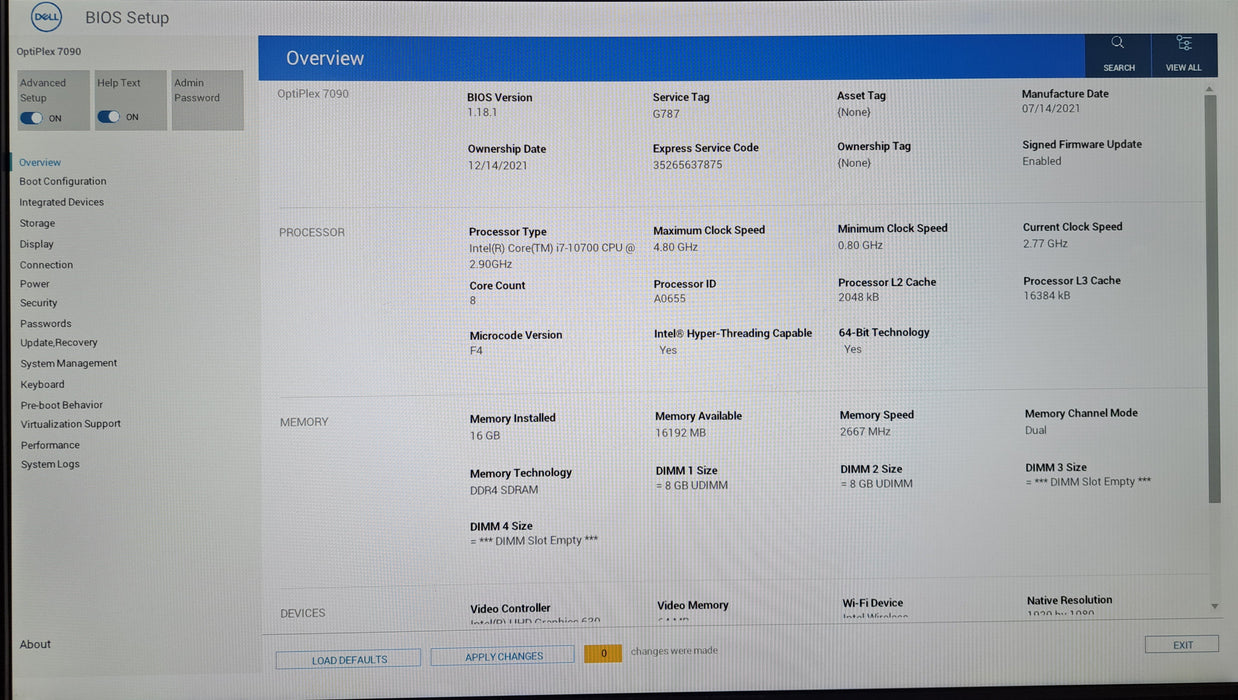Click Memory Speed 2667 MHz

(866, 431)
